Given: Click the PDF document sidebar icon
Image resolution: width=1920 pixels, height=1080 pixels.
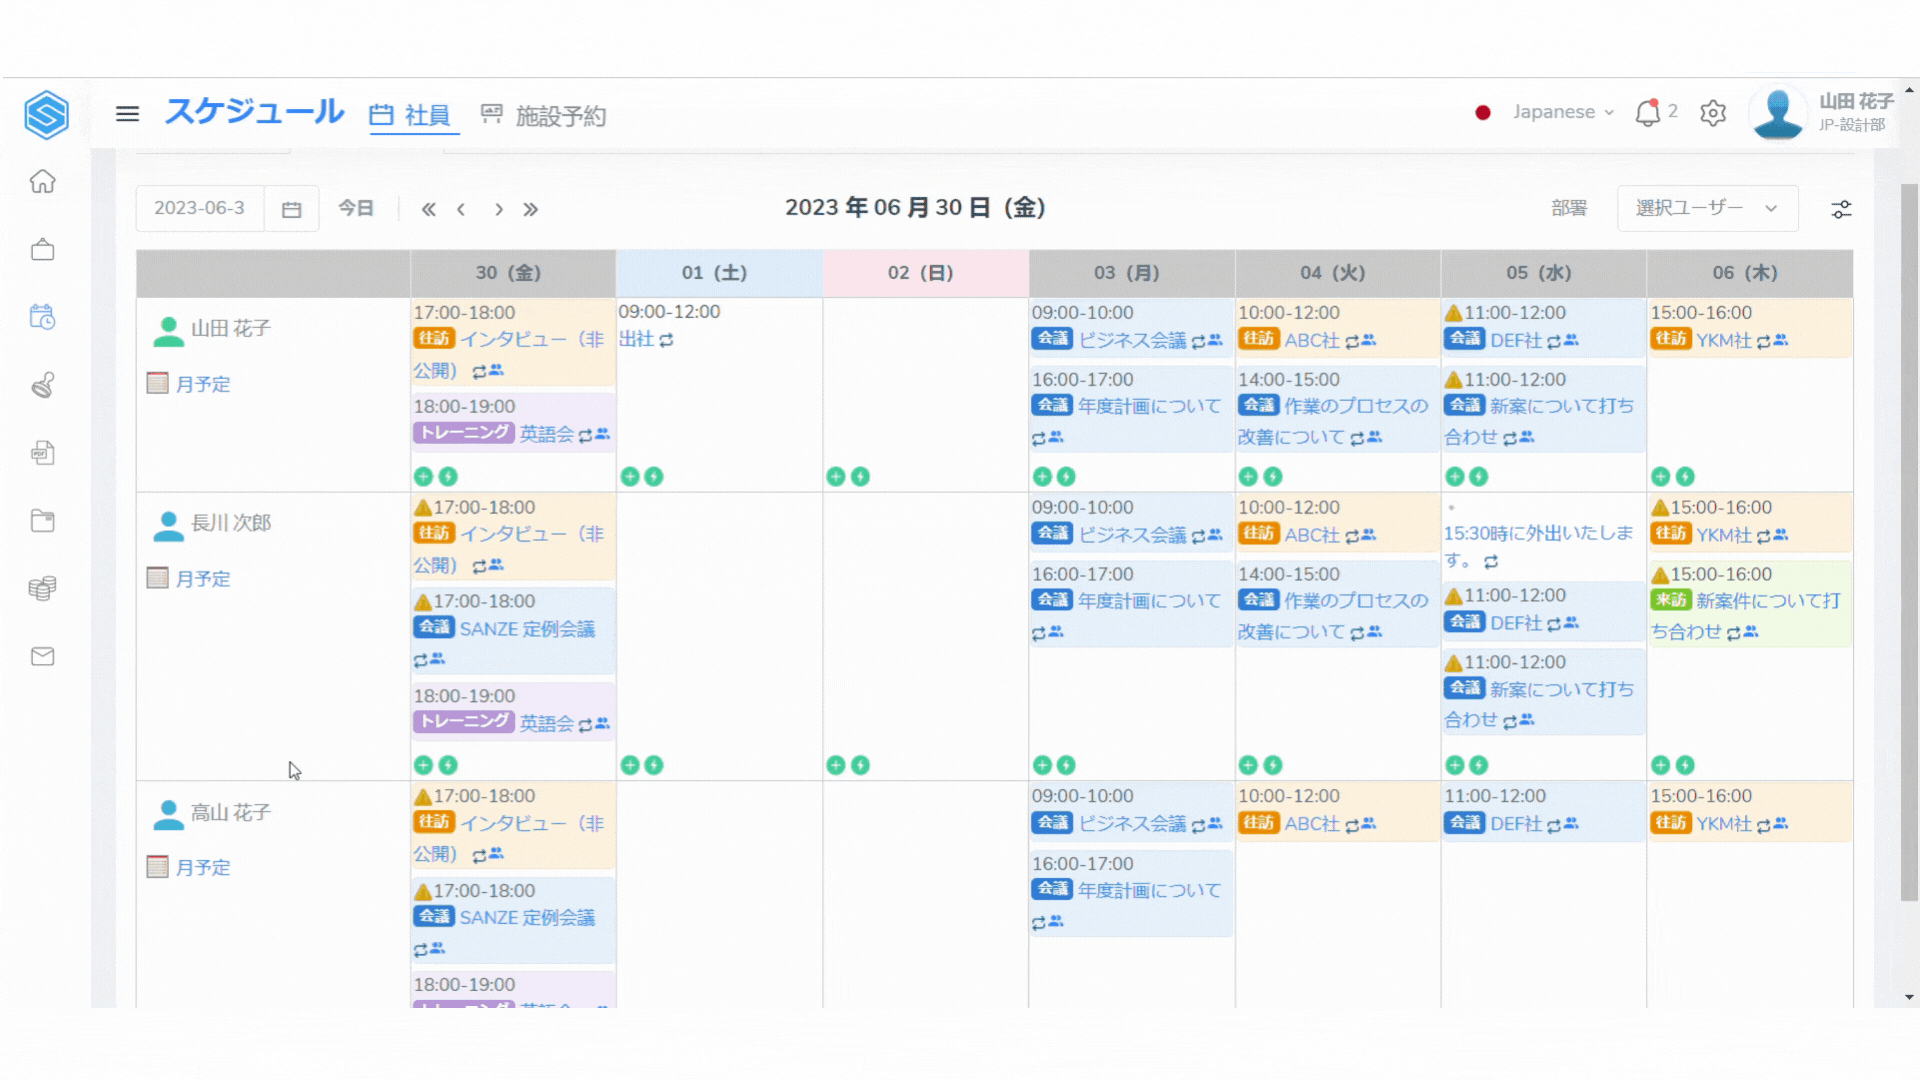Looking at the screenshot, I should click(42, 453).
